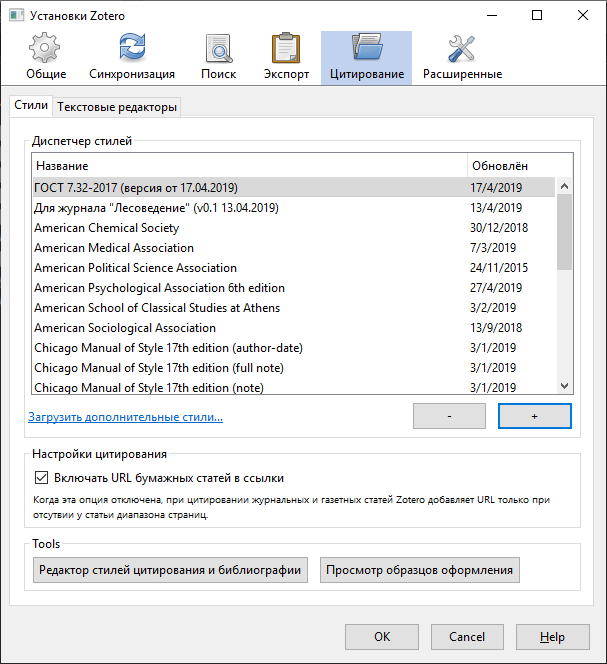Click the style list scrollbar thumb
Screen dimensions: 607x664
564,232
